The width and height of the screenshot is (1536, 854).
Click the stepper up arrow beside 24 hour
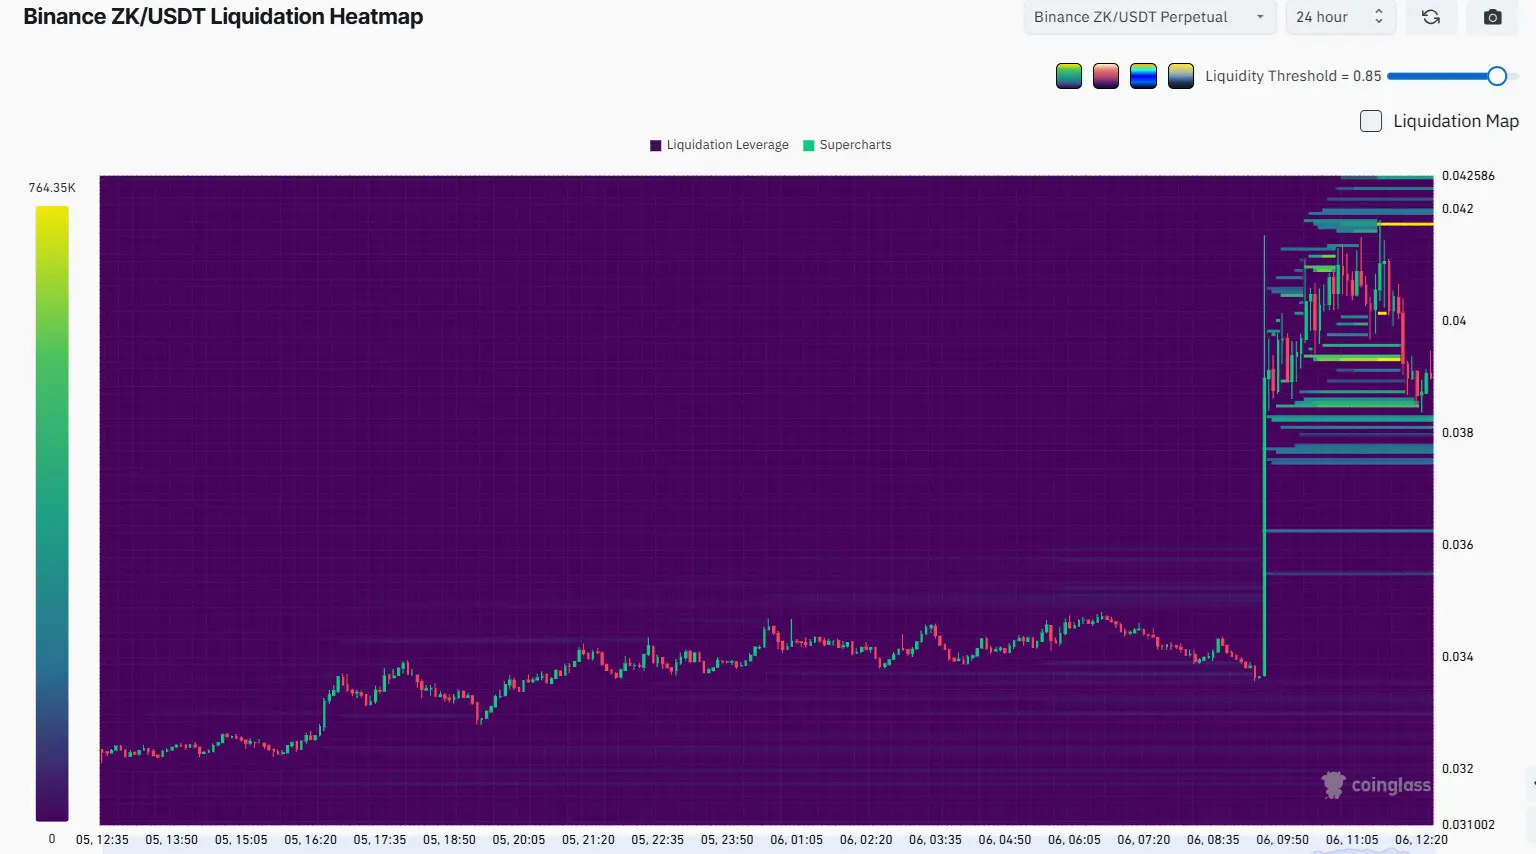1377,11
